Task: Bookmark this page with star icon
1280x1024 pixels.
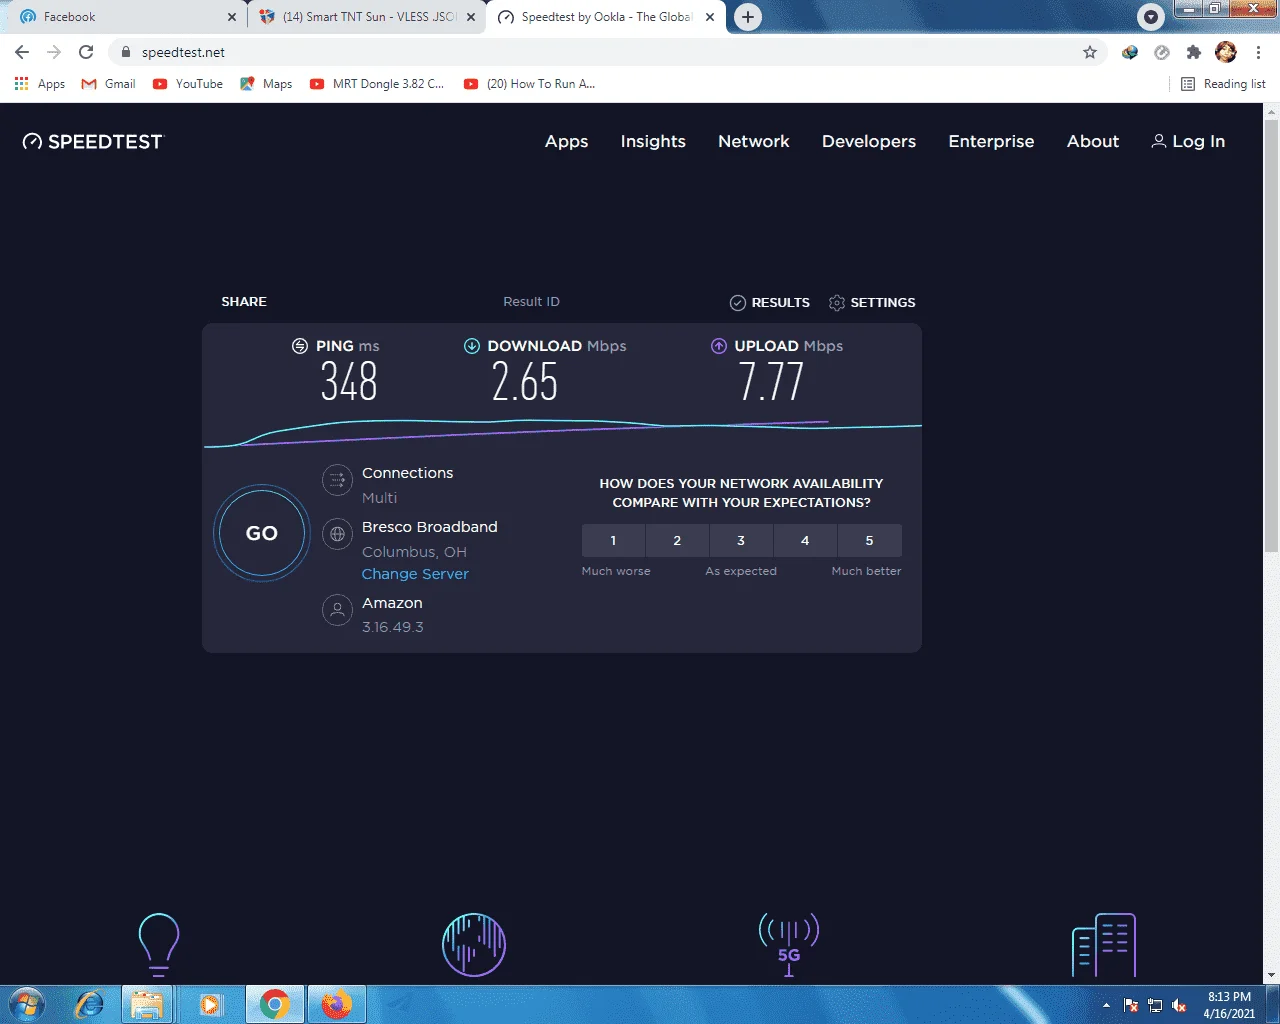Action: tap(1090, 52)
